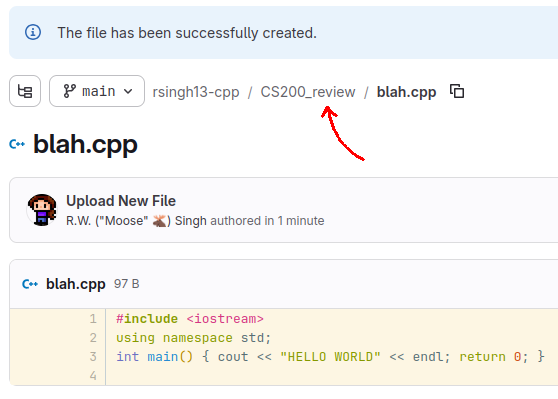Open the commit author's avatar

click(x=42, y=210)
